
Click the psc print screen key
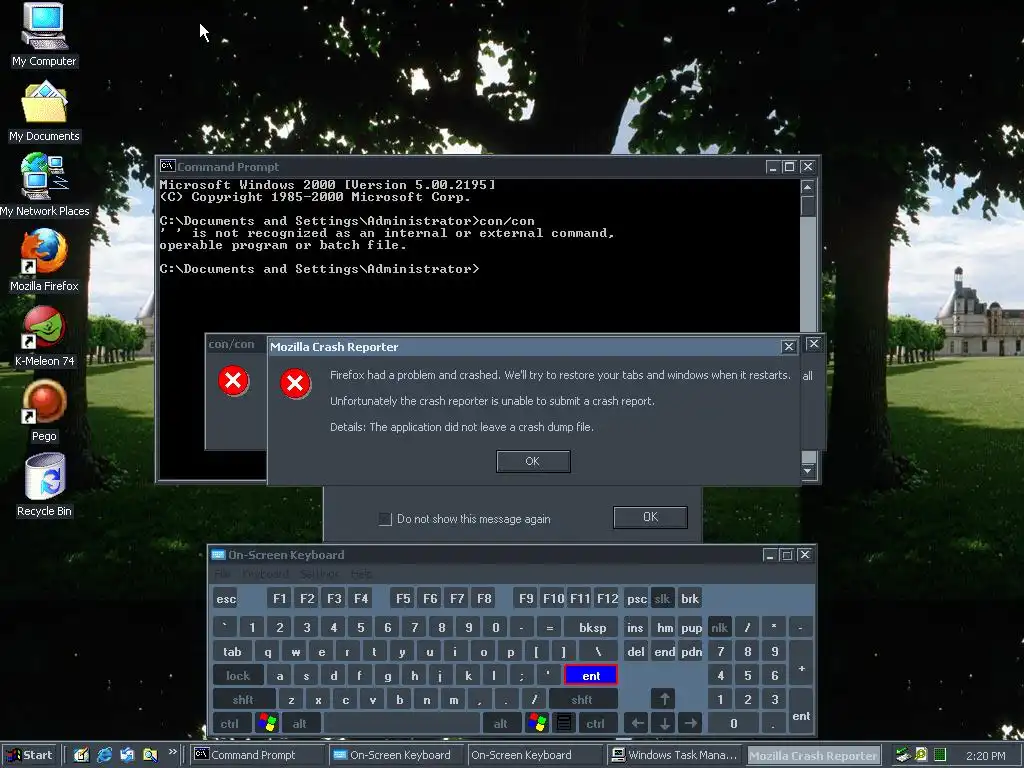[x=636, y=599]
